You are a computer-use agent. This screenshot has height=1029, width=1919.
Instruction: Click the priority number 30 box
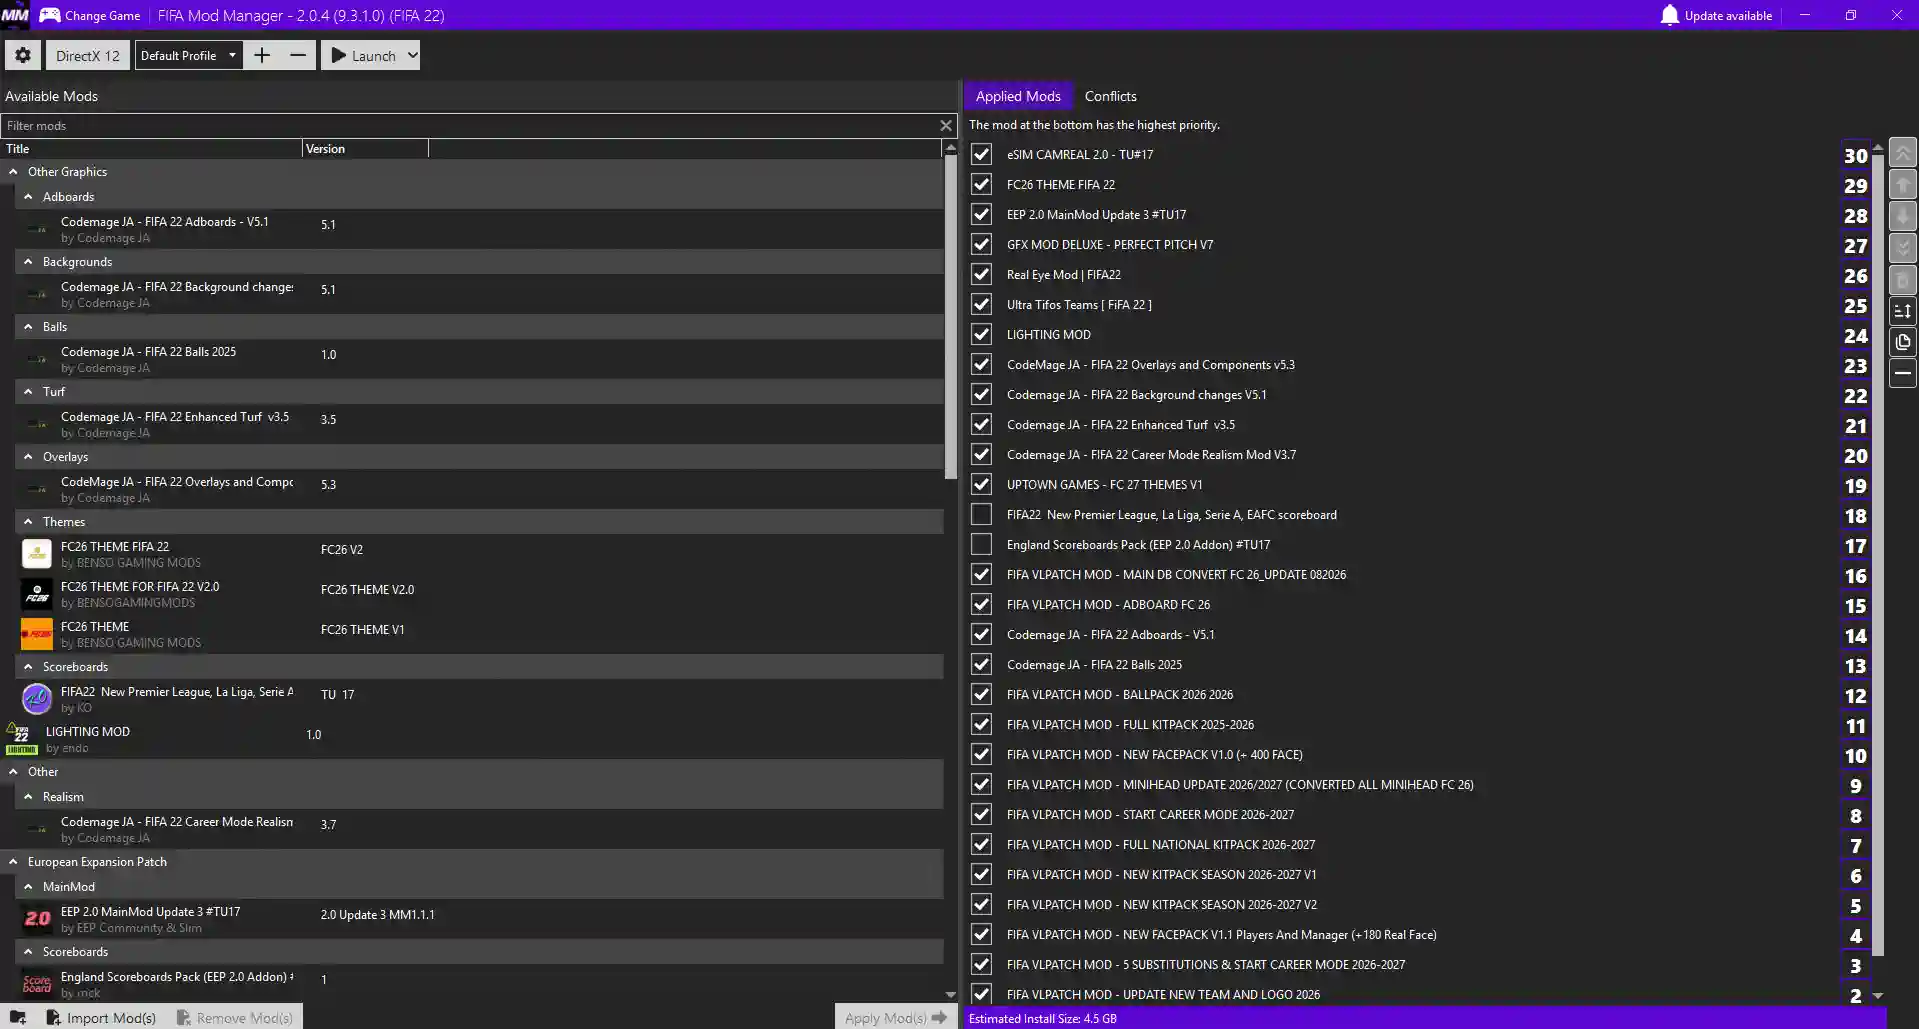pyautogui.click(x=1856, y=155)
